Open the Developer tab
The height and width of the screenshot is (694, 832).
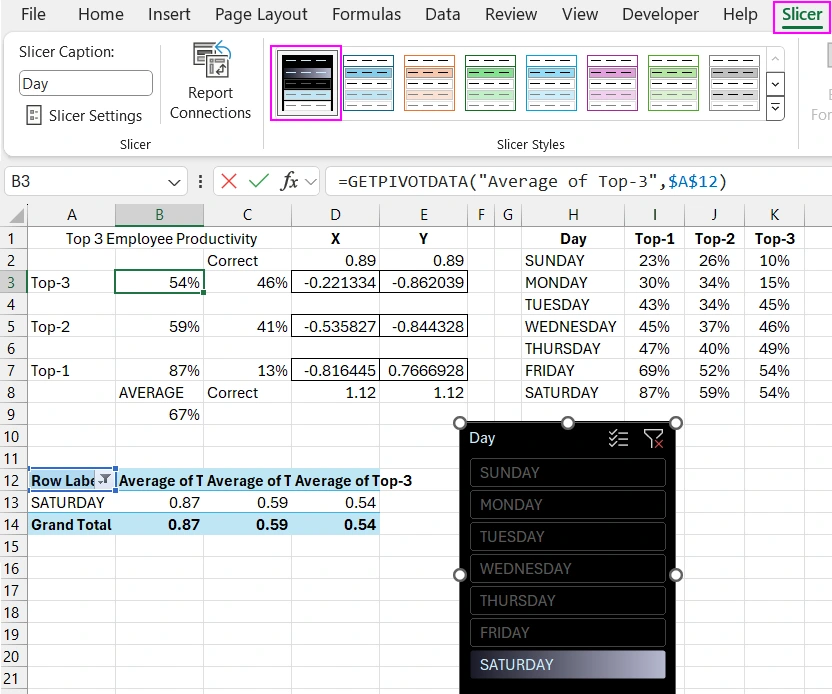(x=660, y=14)
